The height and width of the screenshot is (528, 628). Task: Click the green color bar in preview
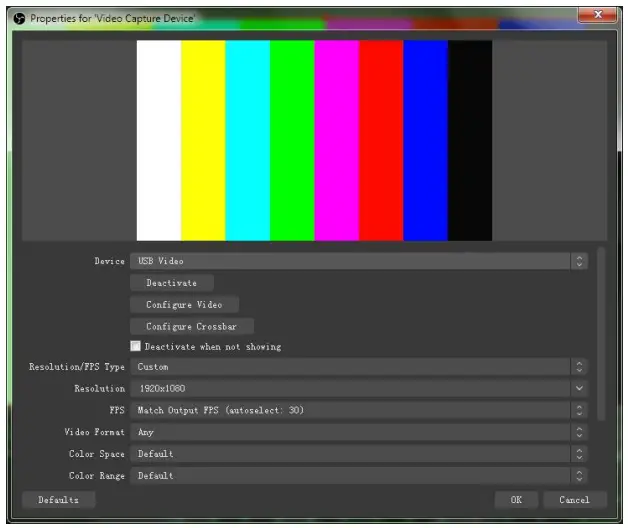tap(292, 140)
